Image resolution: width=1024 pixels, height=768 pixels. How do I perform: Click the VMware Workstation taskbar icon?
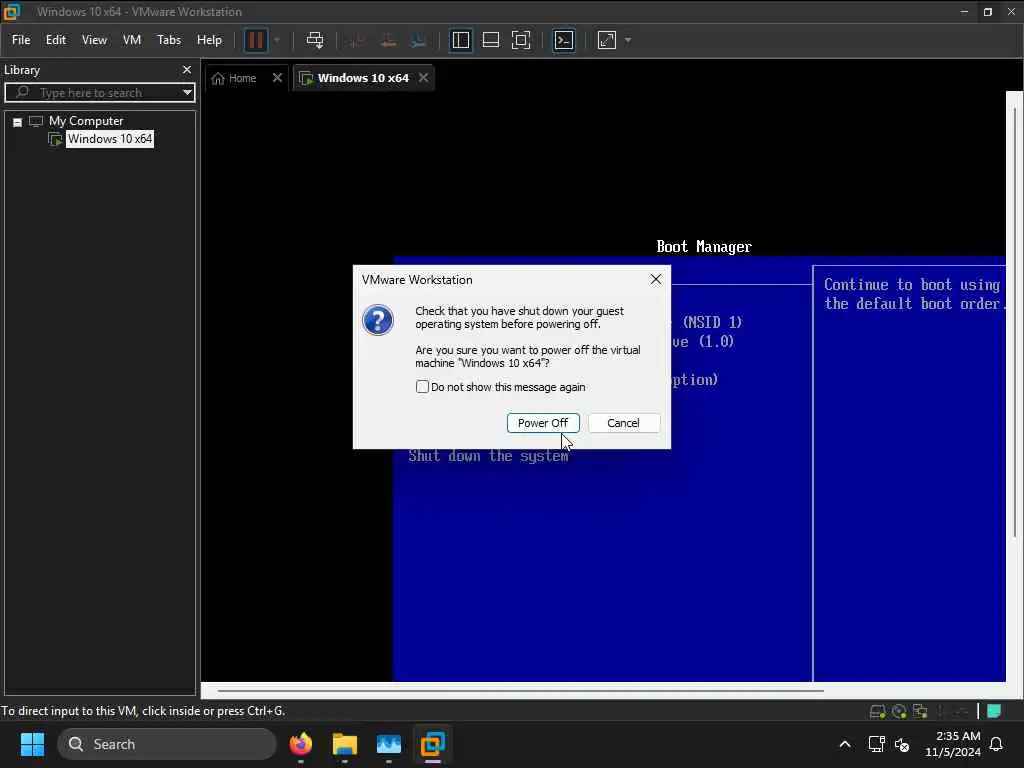pos(432,744)
